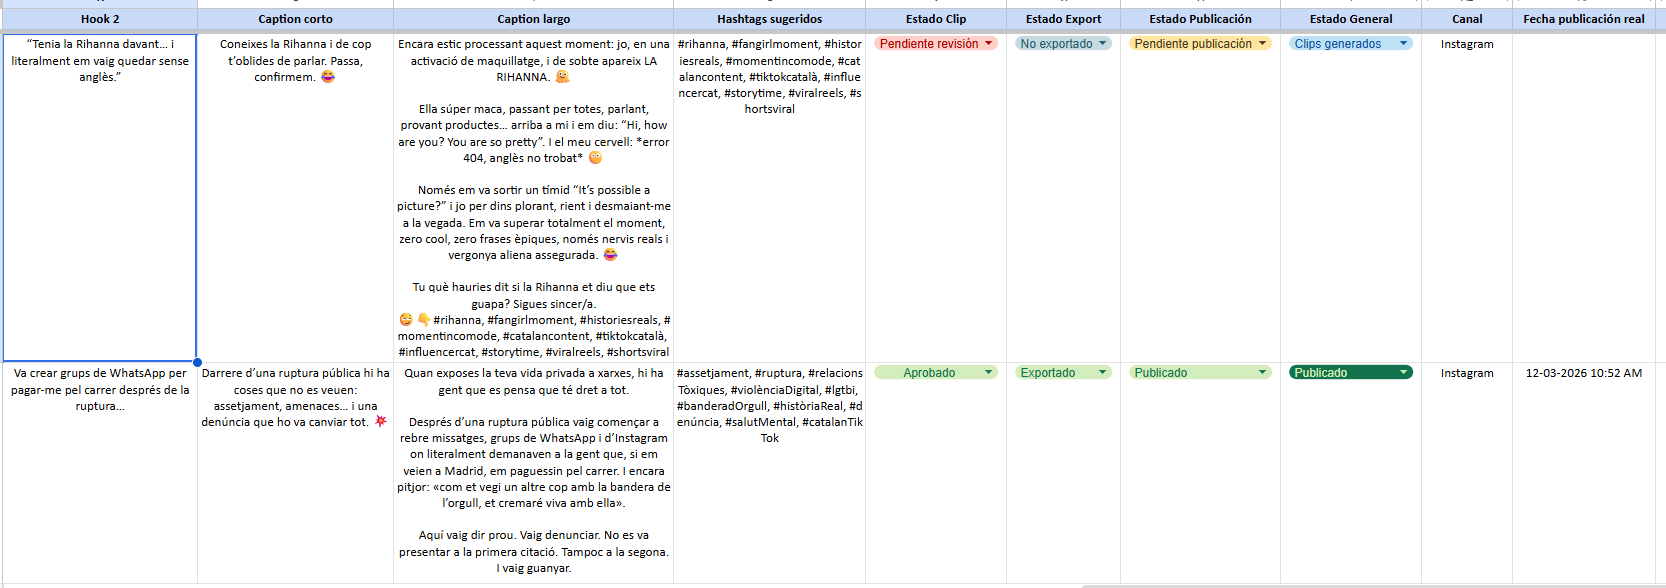1666x588 pixels.
Task: Click the long caption cell starting "Encara estic processant"
Action: (533, 197)
